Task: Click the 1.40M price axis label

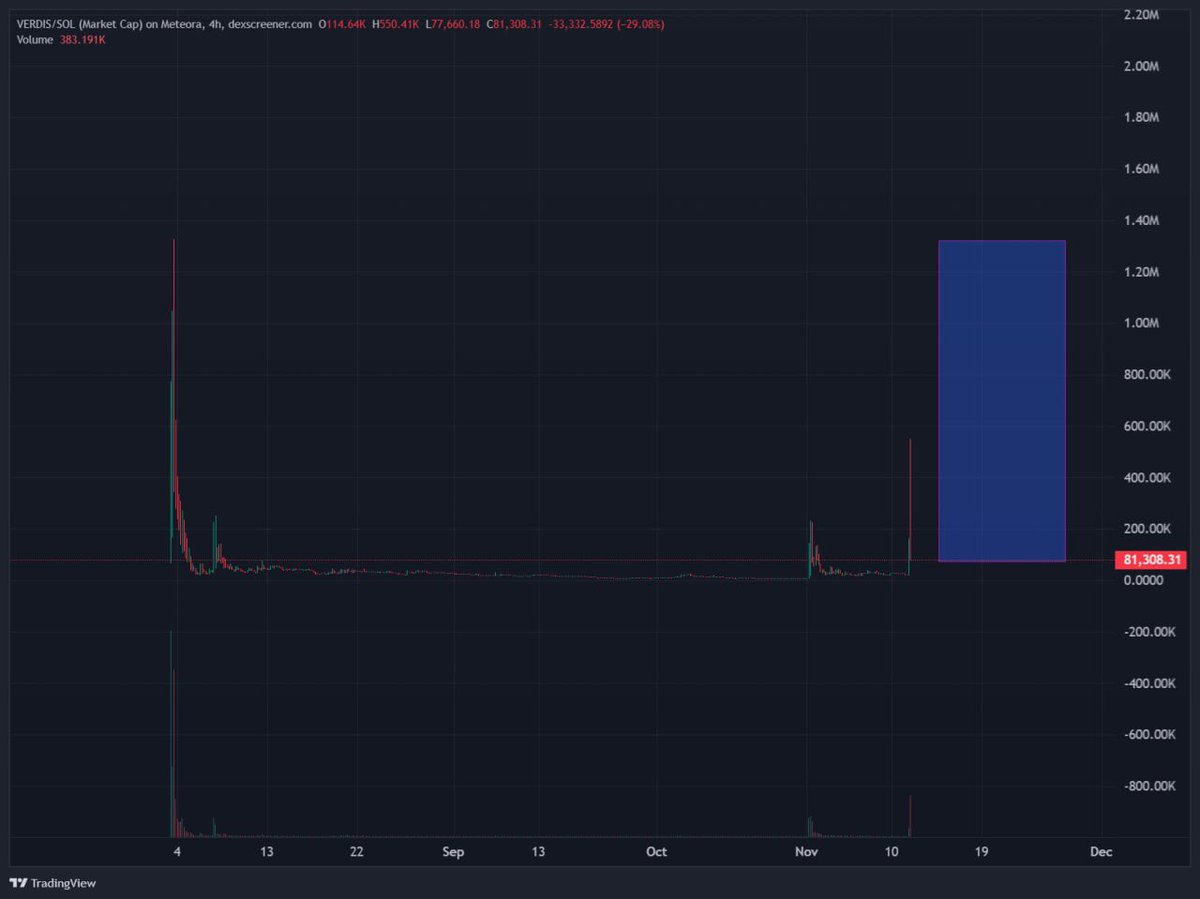Action: tap(1140, 221)
